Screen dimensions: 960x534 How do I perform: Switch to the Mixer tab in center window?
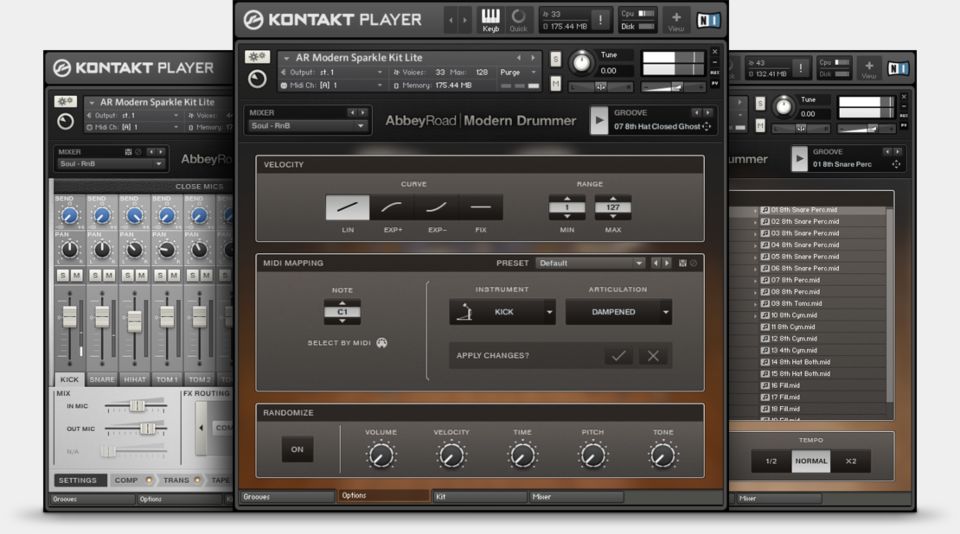(575, 496)
